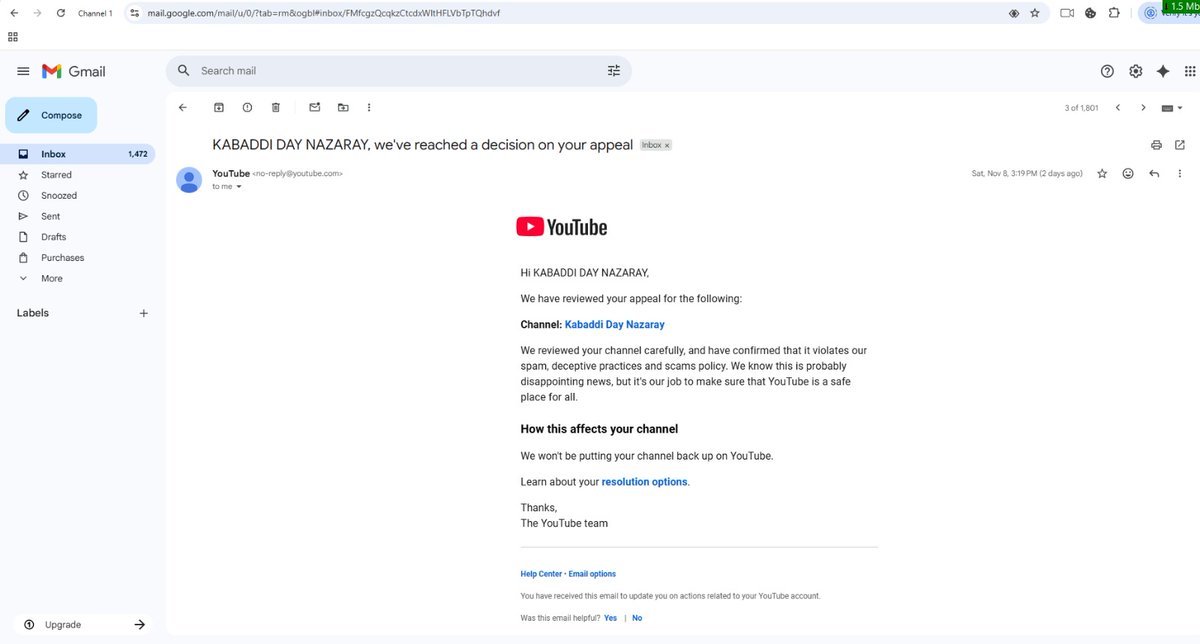Add an emoji reaction to email
The width and height of the screenshot is (1200, 644).
click(1128, 173)
